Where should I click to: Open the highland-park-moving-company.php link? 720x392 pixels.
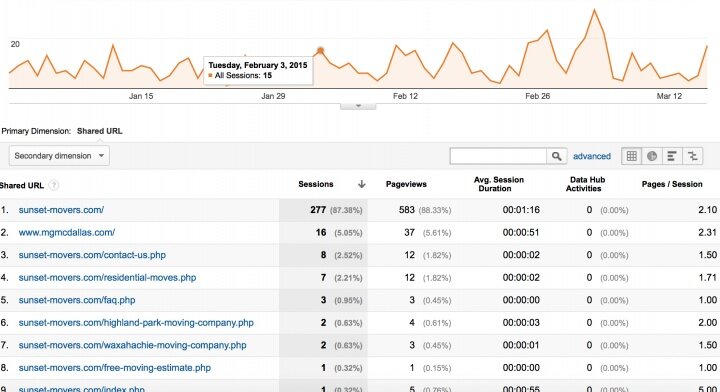tap(136, 322)
